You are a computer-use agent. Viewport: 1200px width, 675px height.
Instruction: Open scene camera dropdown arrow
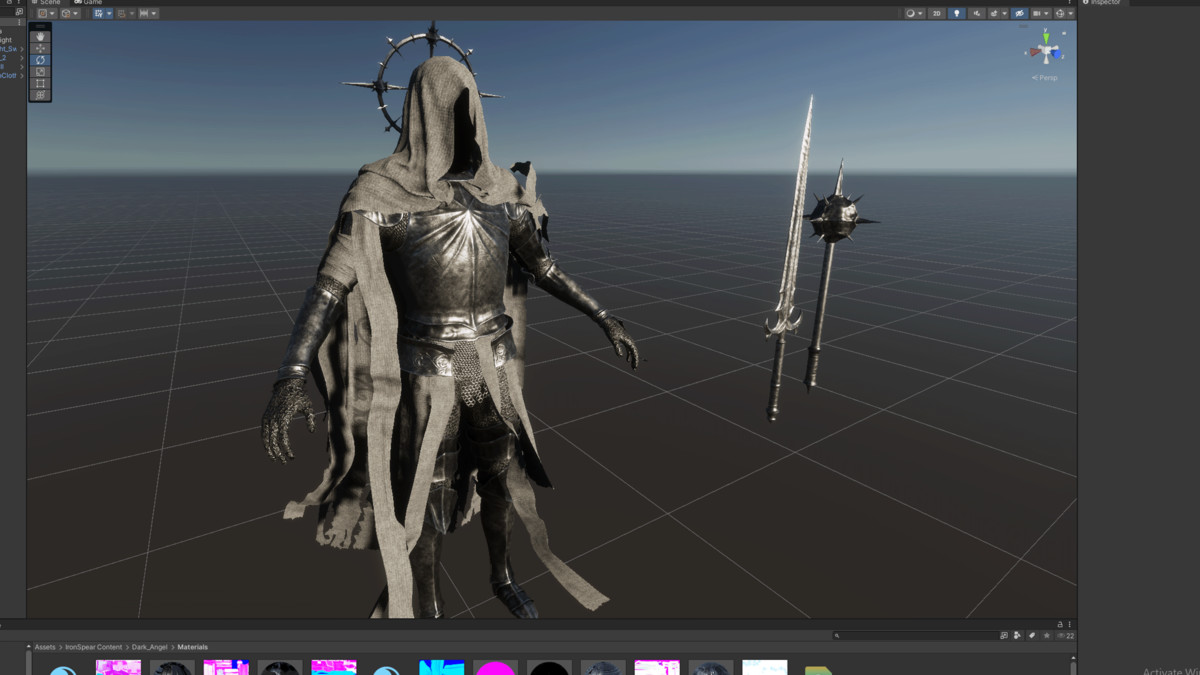coord(1046,13)
